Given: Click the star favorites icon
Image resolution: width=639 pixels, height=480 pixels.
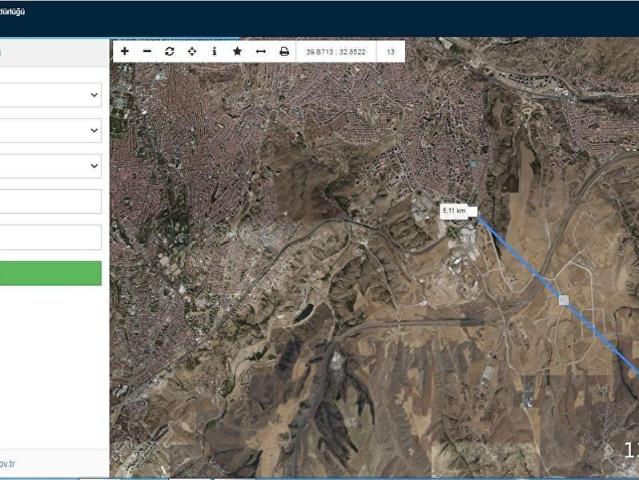Looking at the screenshot, I should pyautogui.click(x=237, y=51).
